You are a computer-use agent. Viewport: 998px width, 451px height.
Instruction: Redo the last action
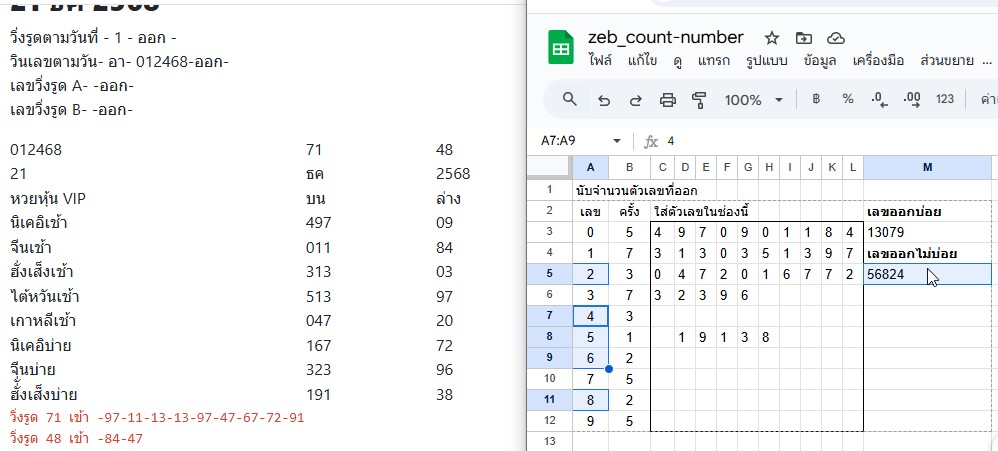click(x=635, y=99)
